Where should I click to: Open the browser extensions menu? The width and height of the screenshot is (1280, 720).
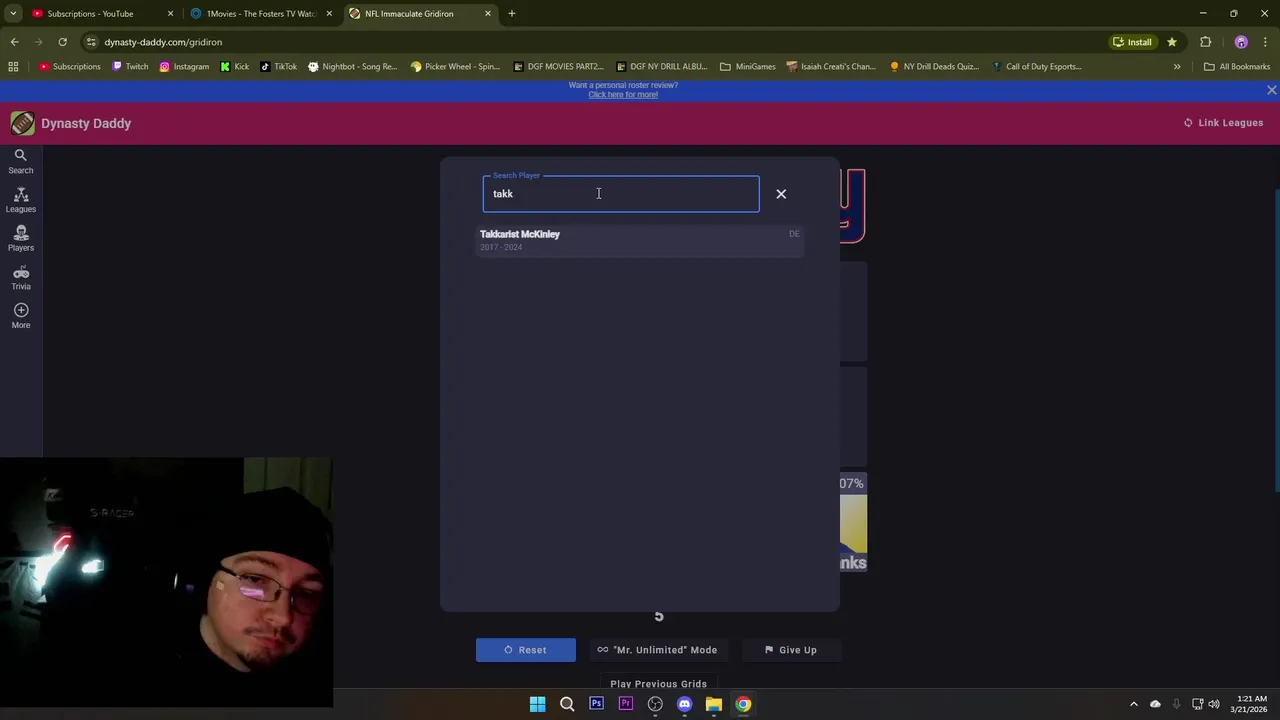(1205, 42)
